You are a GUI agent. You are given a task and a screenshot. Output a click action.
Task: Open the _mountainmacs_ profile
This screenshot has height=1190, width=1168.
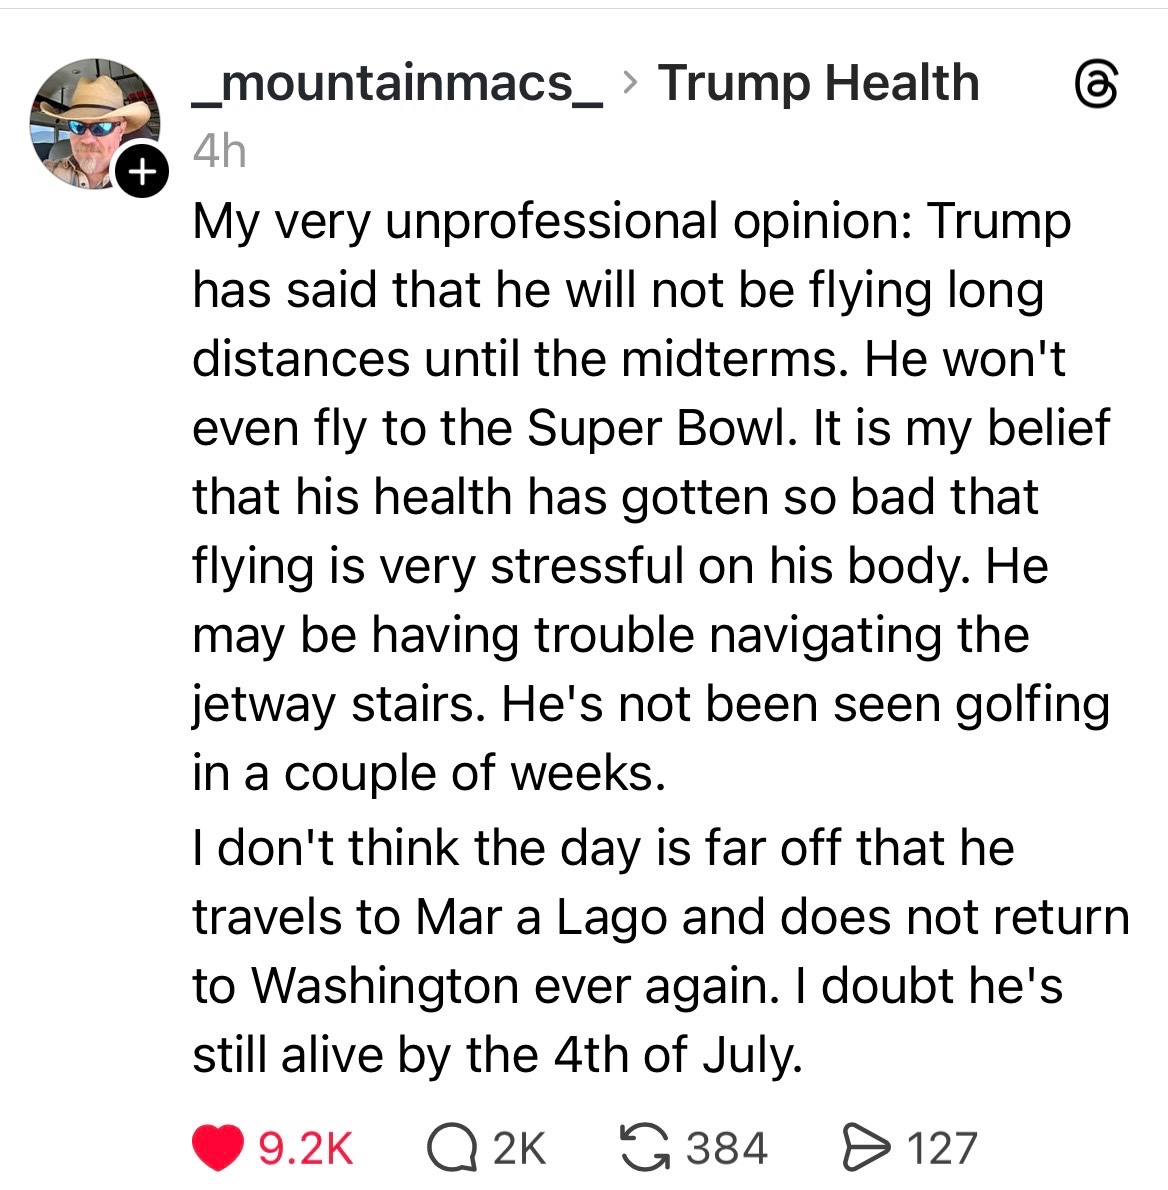(x=397, y=84)
